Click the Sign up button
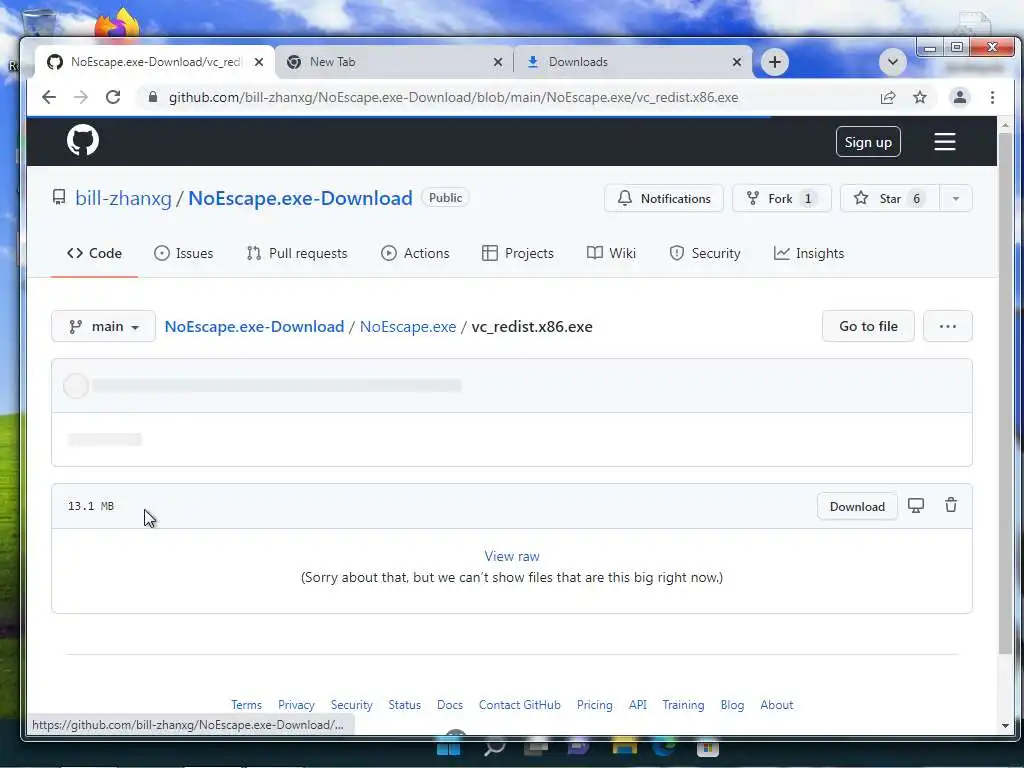The height and width of the screenshot is (768, 1024). (x=868, y=142)
